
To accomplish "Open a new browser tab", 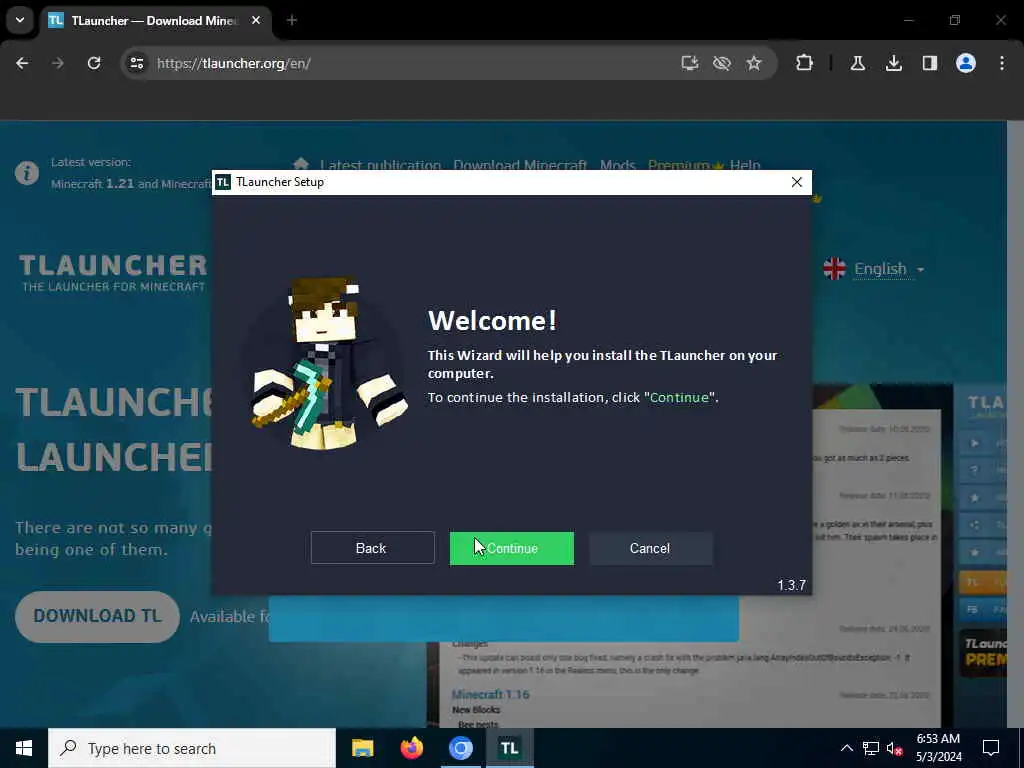I will point(292,21).
